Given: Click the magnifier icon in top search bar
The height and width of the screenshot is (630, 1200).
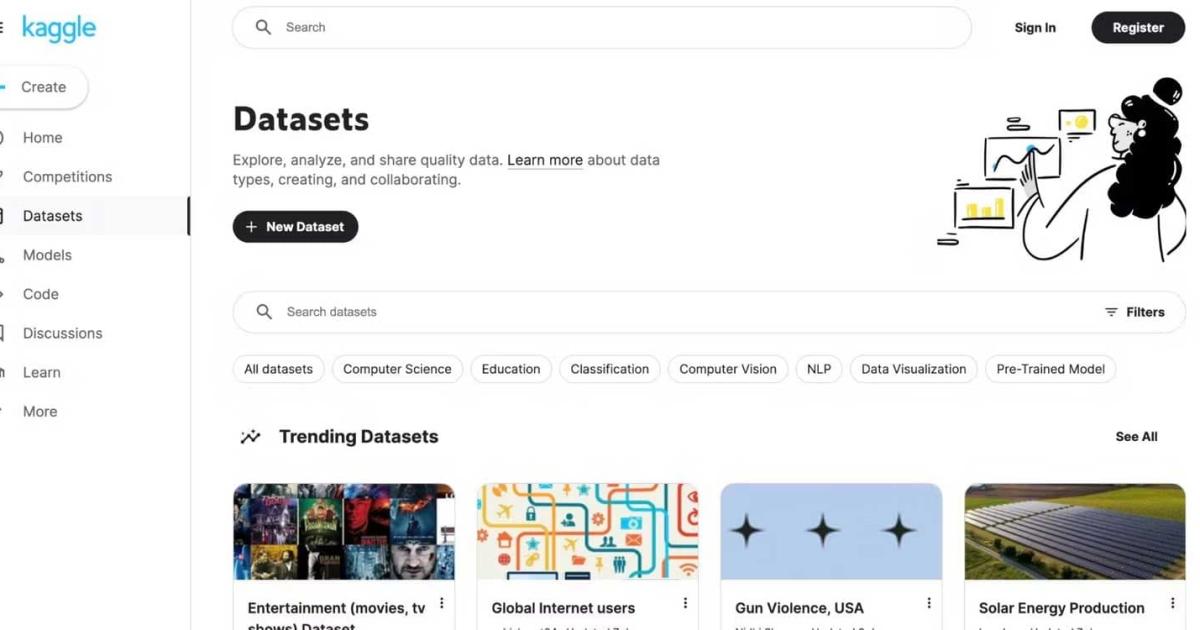Looking at the screenshot, I should point(263,28).
